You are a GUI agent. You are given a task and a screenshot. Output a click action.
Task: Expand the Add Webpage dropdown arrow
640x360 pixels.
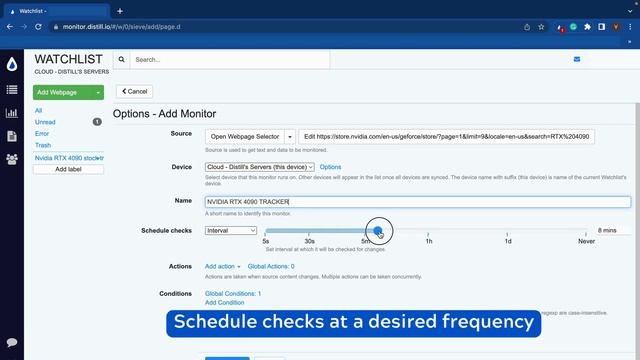pos(98,93)
